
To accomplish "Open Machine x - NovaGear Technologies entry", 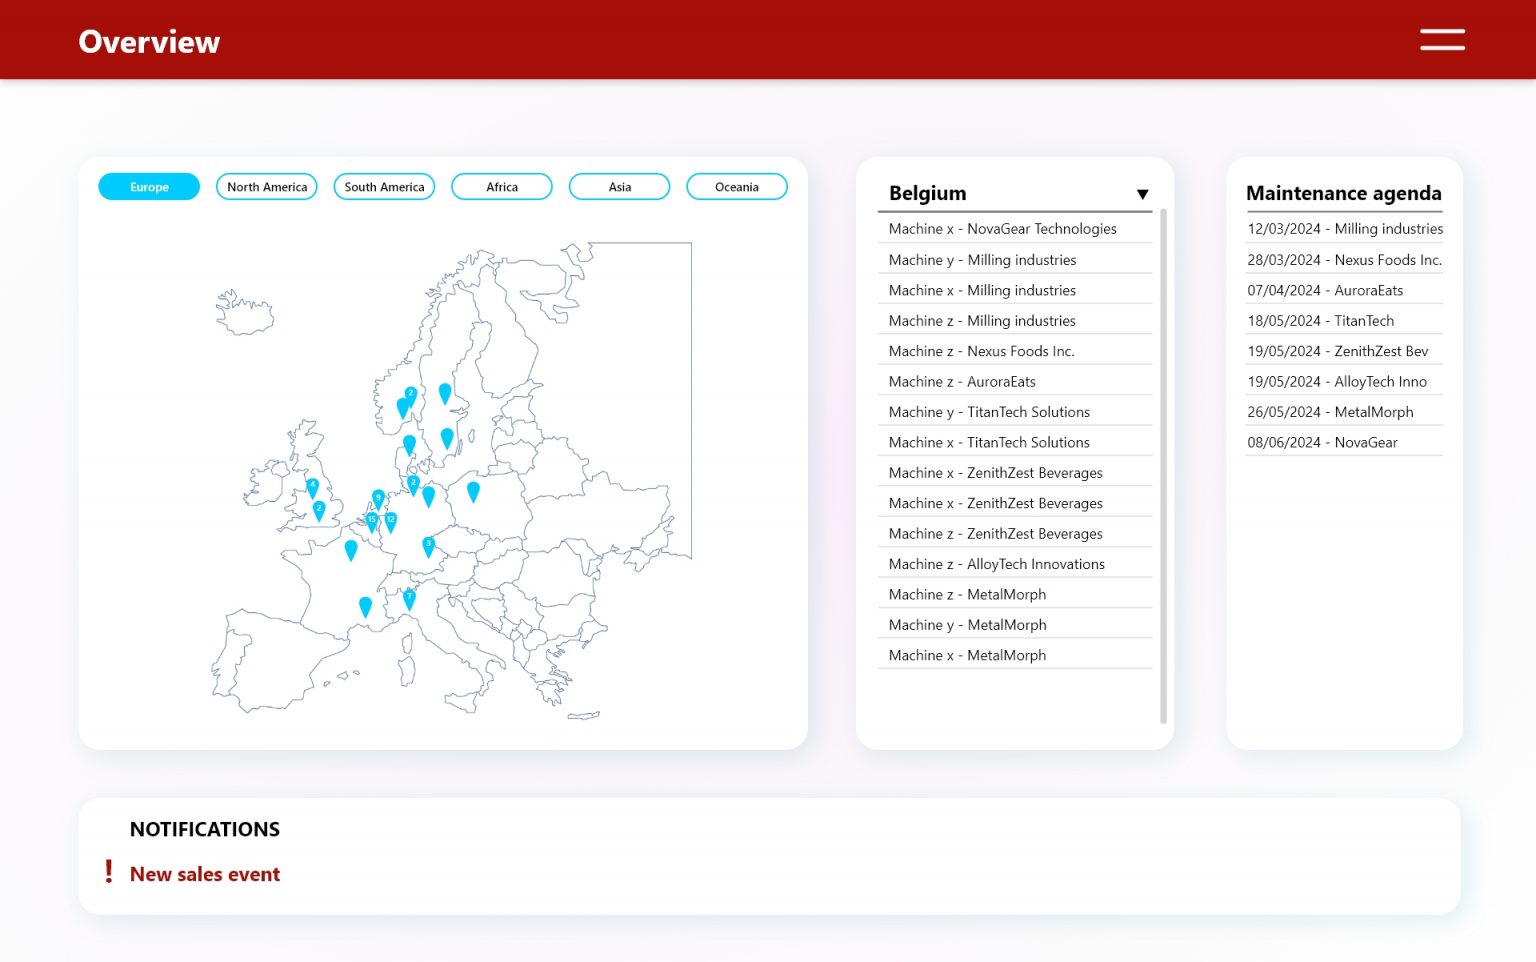I will click(1002, 229).
